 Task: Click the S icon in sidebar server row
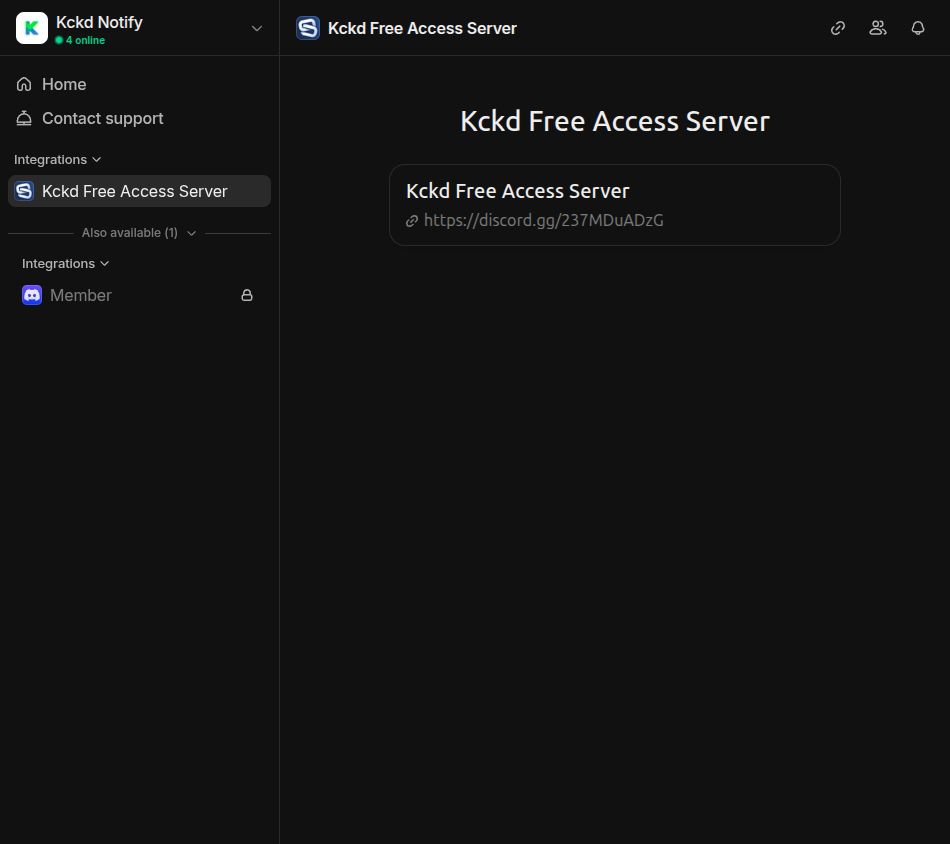coord(24,191)
